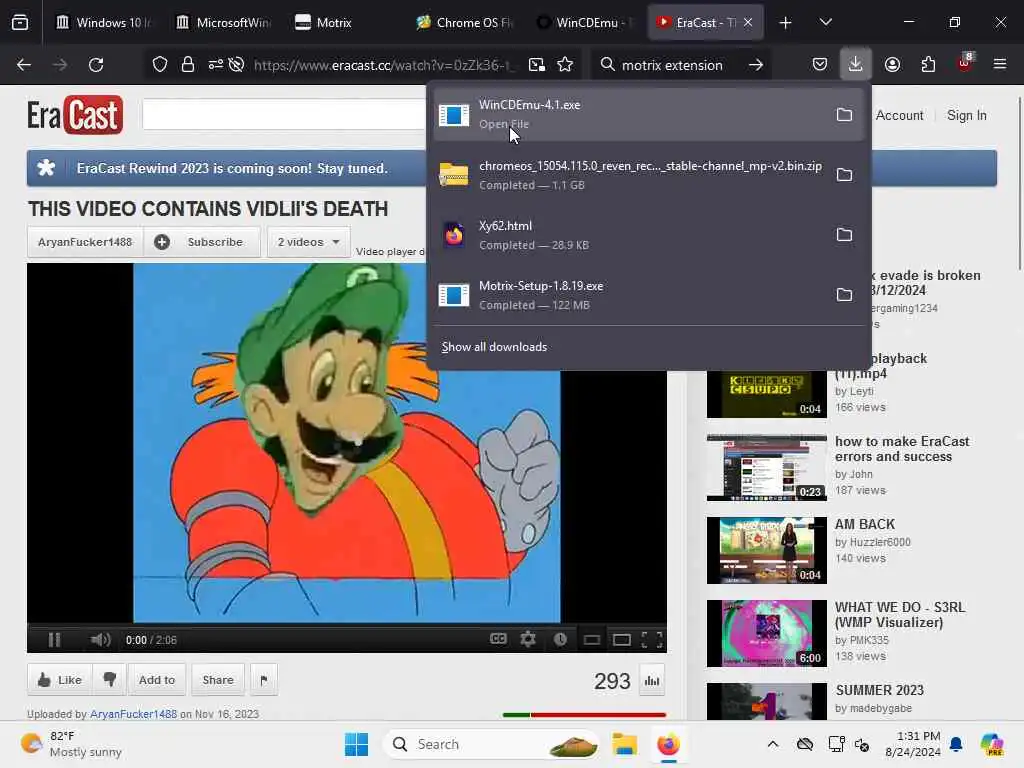Switch to Chrome OS Flex tab
Image resolution: width=1024 pixels, height=768 pixels.
pos(464,23)
